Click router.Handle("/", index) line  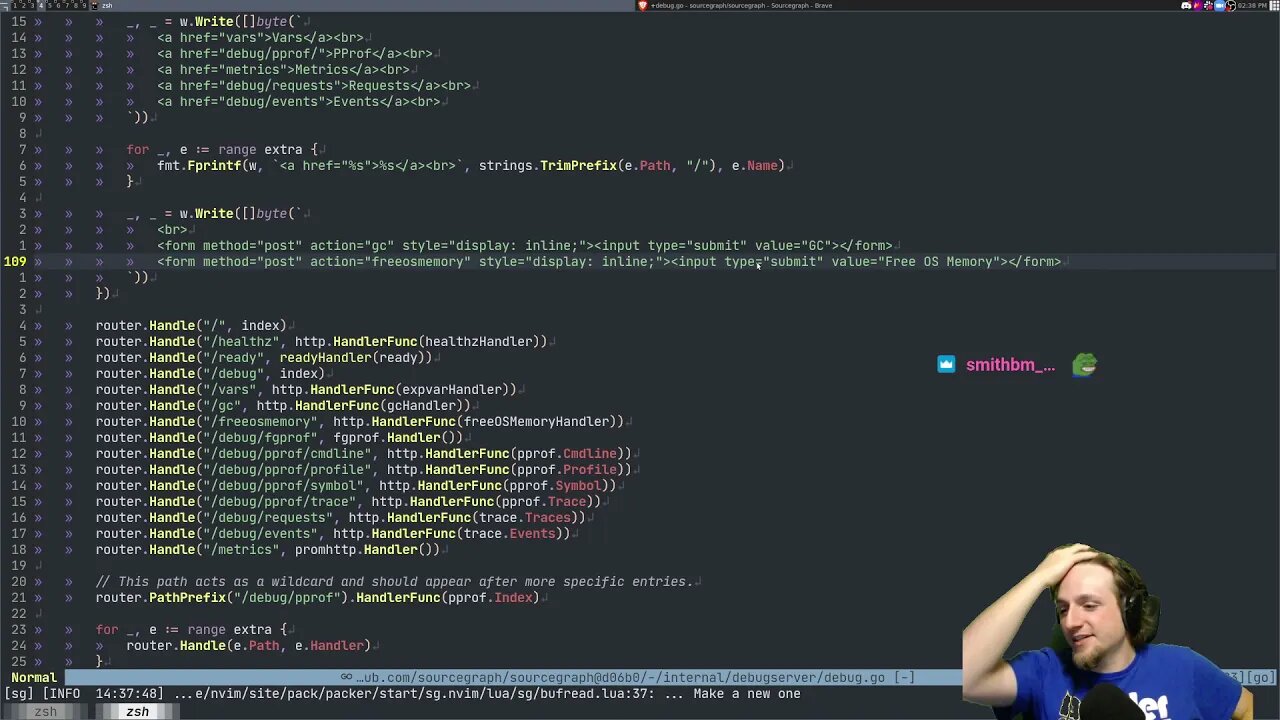pyautogui.click(x=191, y=325)
